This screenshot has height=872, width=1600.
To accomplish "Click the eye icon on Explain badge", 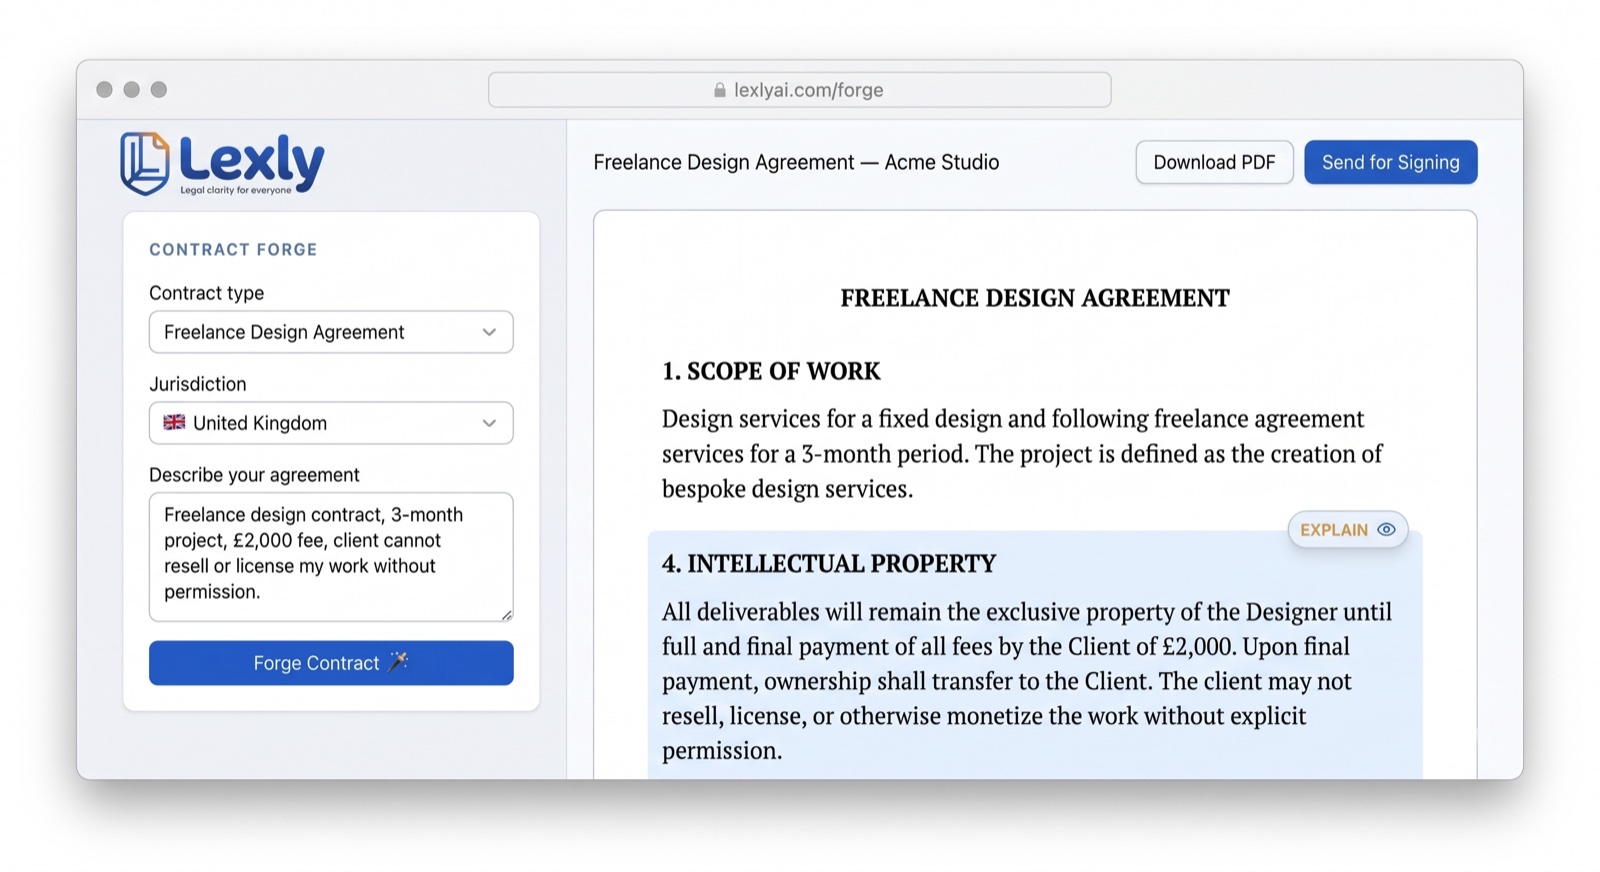I will pos(1386,530).
